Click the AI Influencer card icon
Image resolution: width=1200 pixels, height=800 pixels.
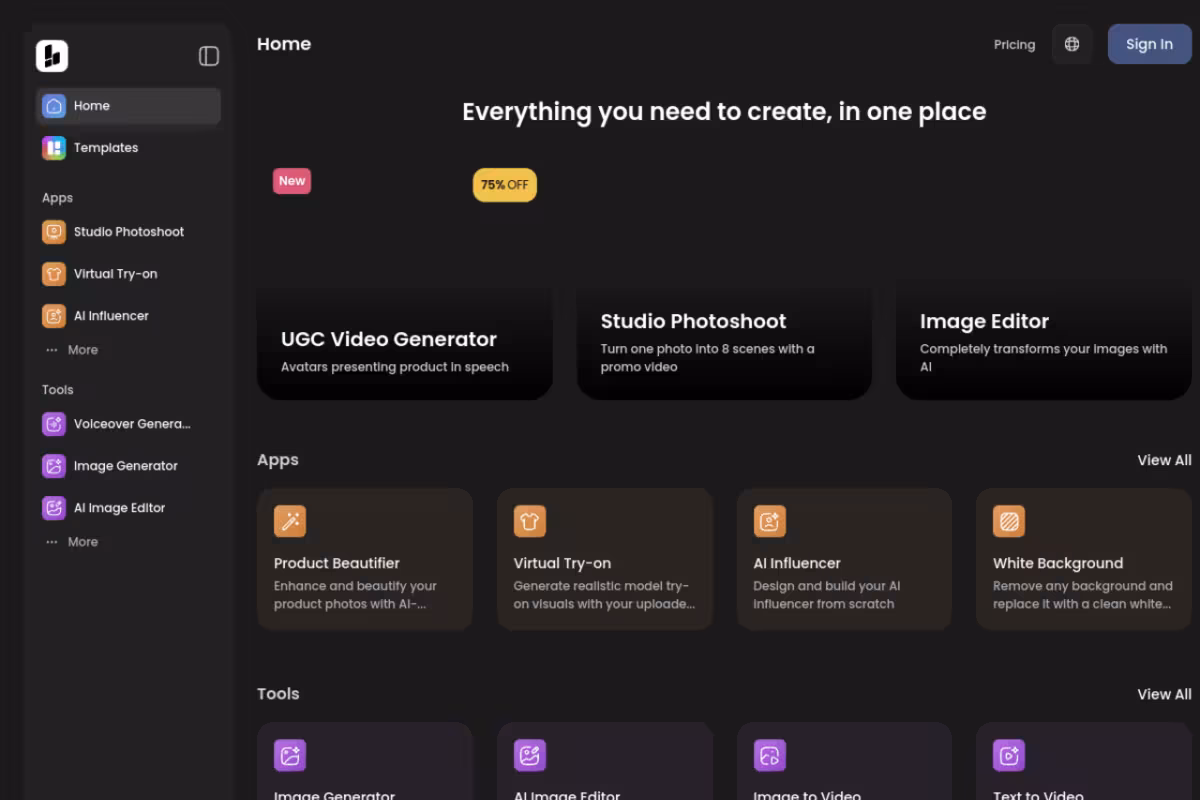pos(770,521)
